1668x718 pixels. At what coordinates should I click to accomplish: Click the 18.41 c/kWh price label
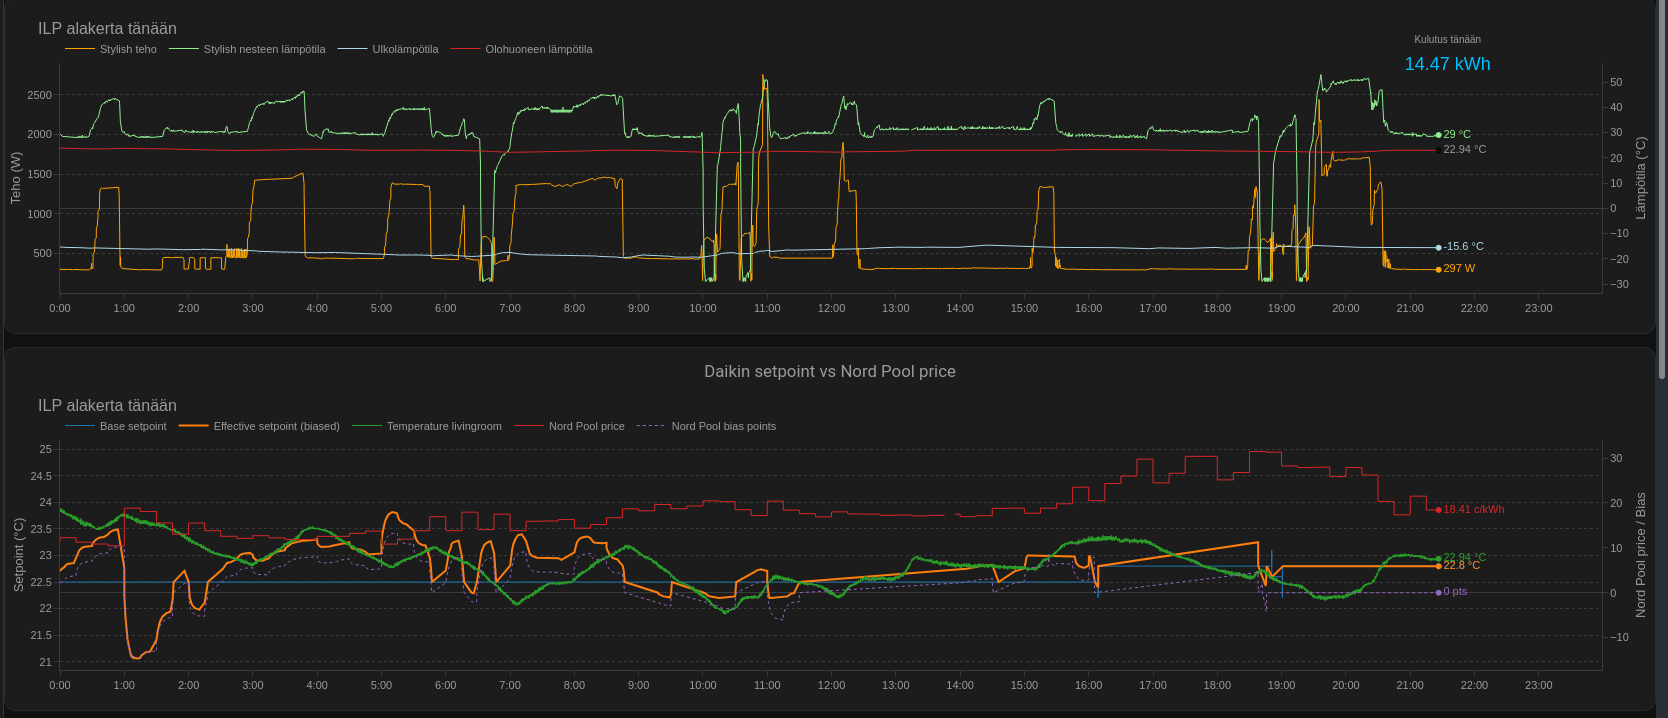1473,509
